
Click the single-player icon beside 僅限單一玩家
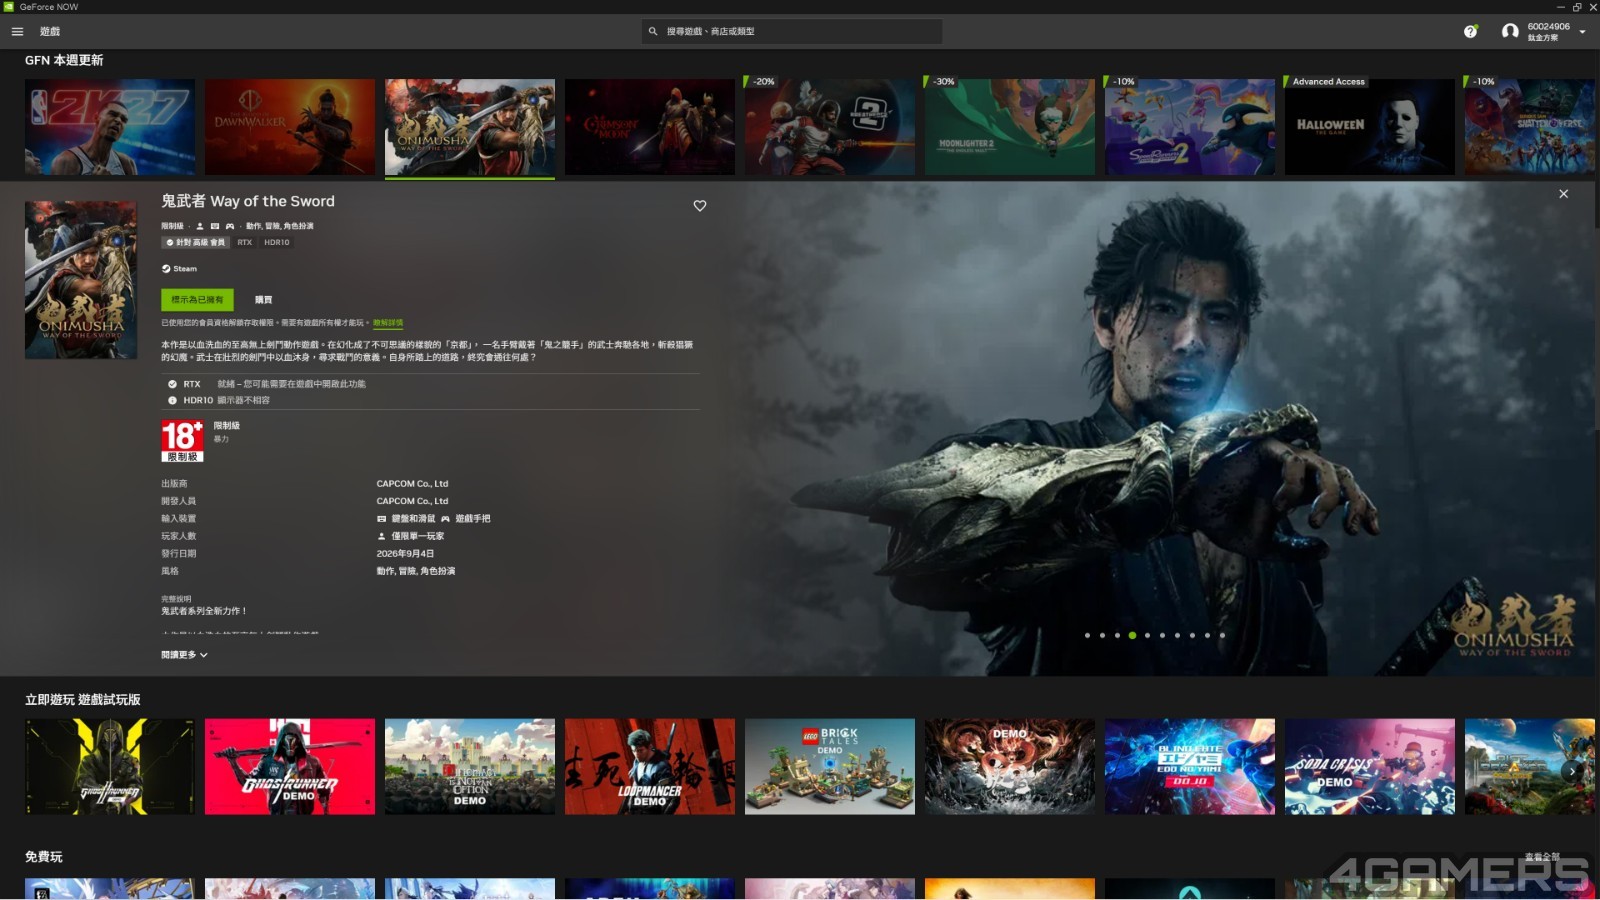click(x=381, y=536)
